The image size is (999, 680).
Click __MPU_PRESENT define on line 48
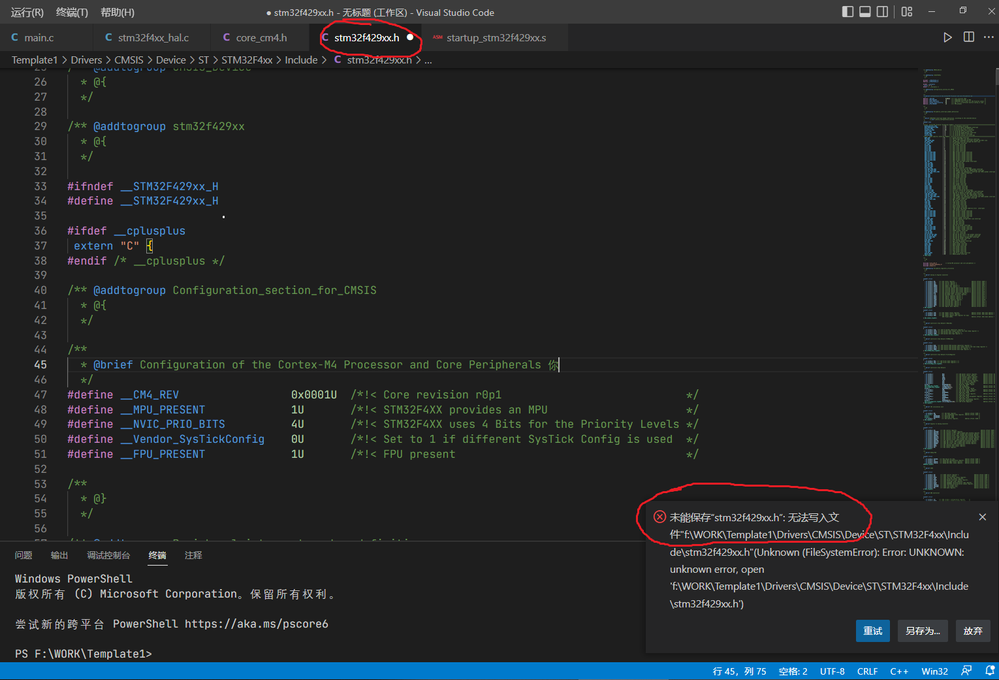pos(162,409)
